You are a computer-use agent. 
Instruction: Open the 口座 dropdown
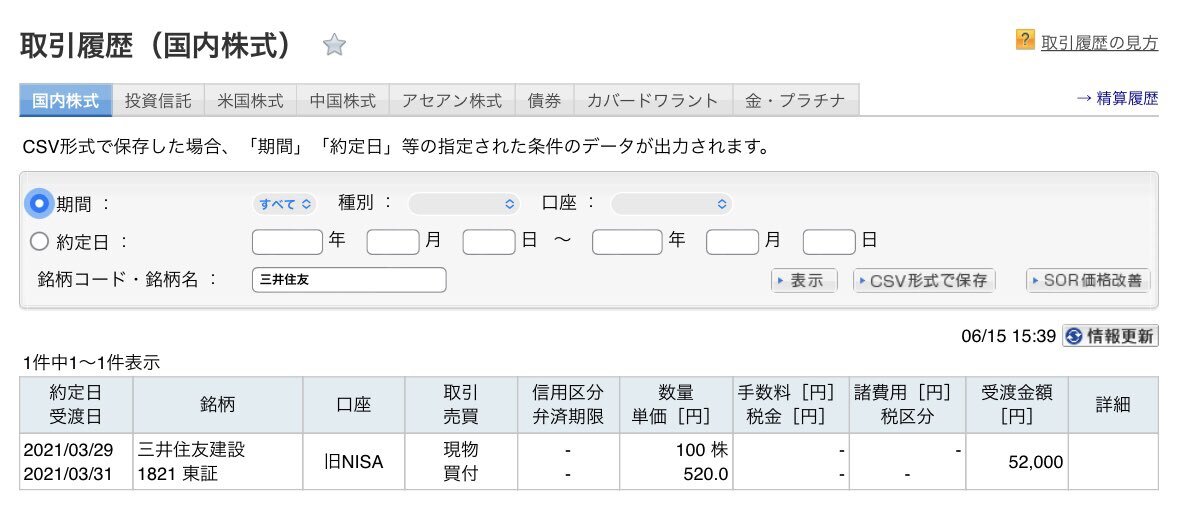pos(671,204)
